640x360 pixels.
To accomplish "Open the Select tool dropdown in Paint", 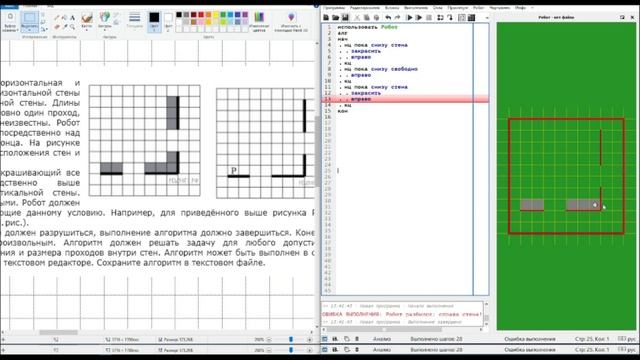I will point(29,30).
